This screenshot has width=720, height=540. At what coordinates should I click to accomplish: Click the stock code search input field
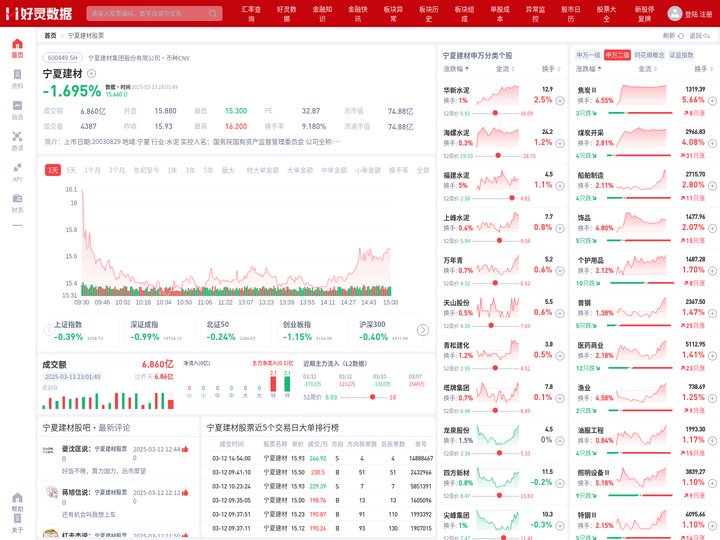154,13
